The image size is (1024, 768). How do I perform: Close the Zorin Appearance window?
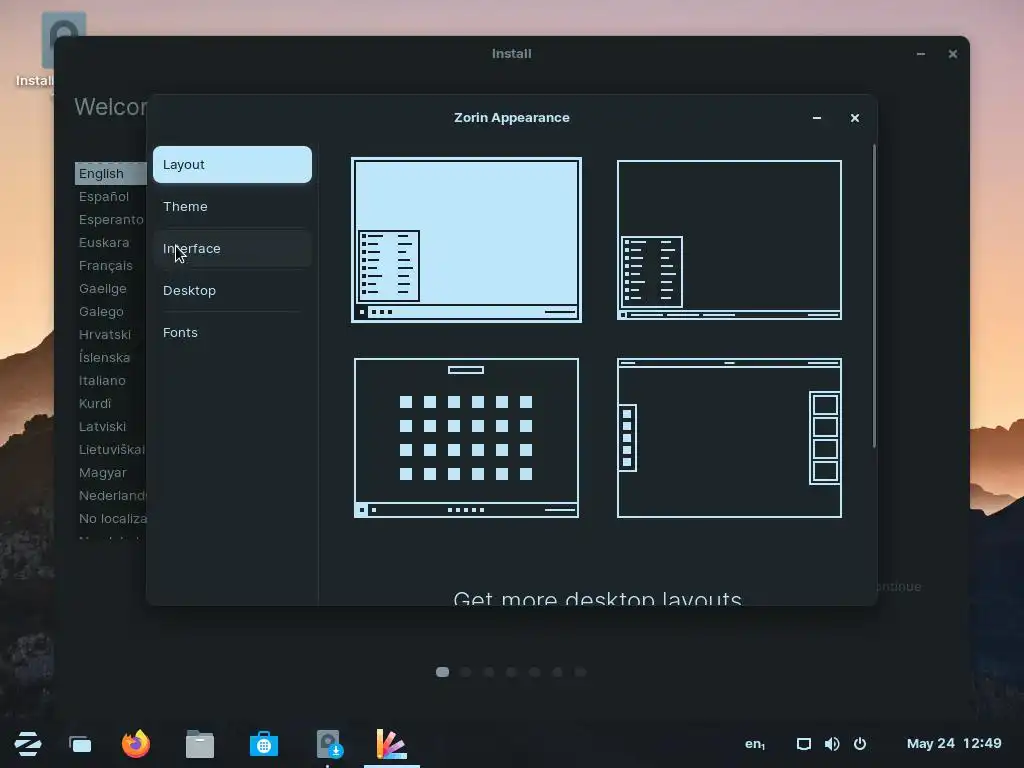855,118
